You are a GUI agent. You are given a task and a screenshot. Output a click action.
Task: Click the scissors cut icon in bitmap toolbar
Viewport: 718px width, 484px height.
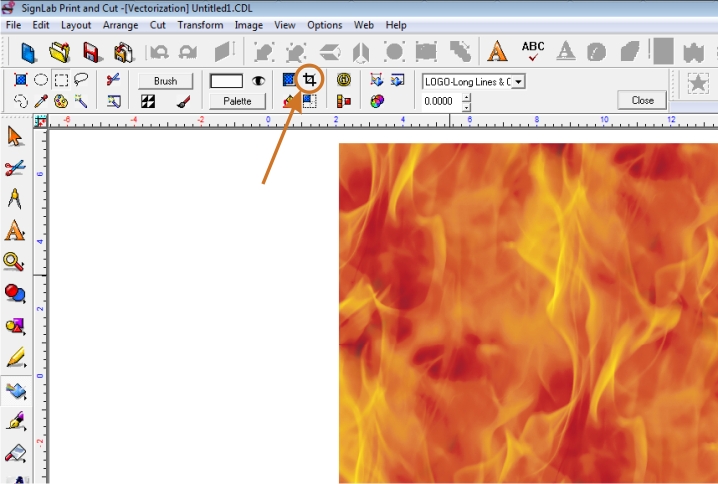(x=113, y=80)
